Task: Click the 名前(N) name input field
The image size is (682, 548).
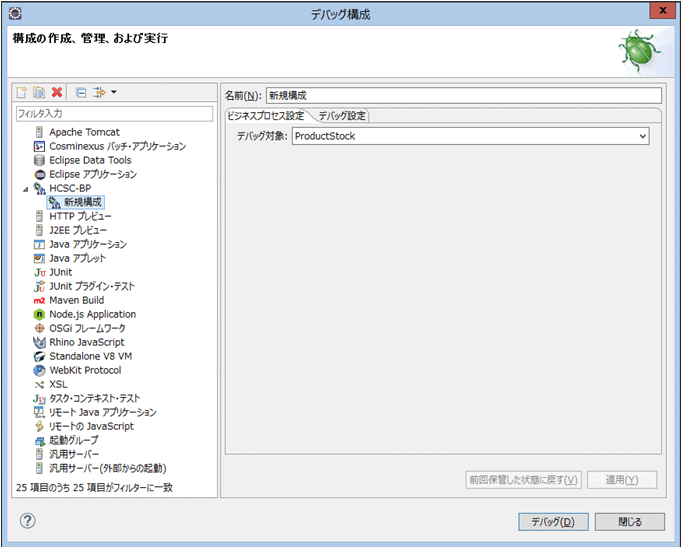Action: [x=464, y=95]
